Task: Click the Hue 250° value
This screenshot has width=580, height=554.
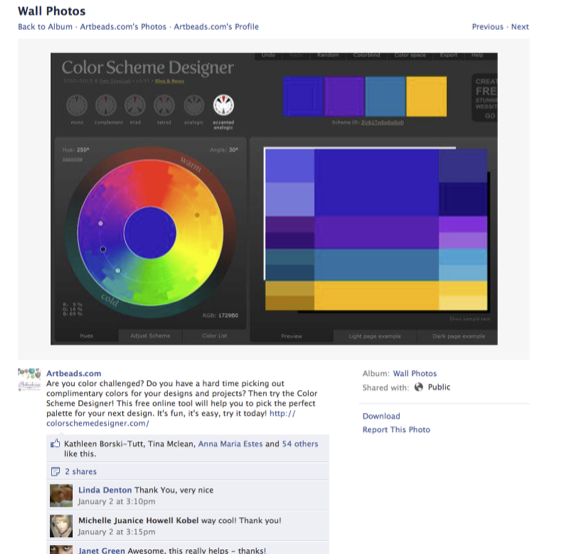Action: pos(83,150)
